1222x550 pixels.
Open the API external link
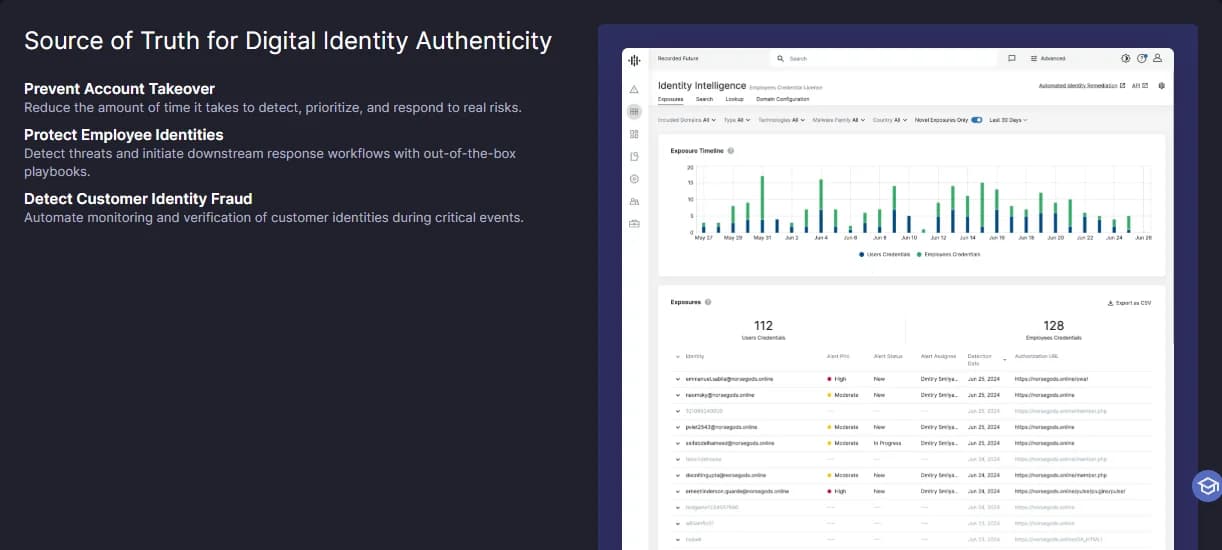[1140, 86]
